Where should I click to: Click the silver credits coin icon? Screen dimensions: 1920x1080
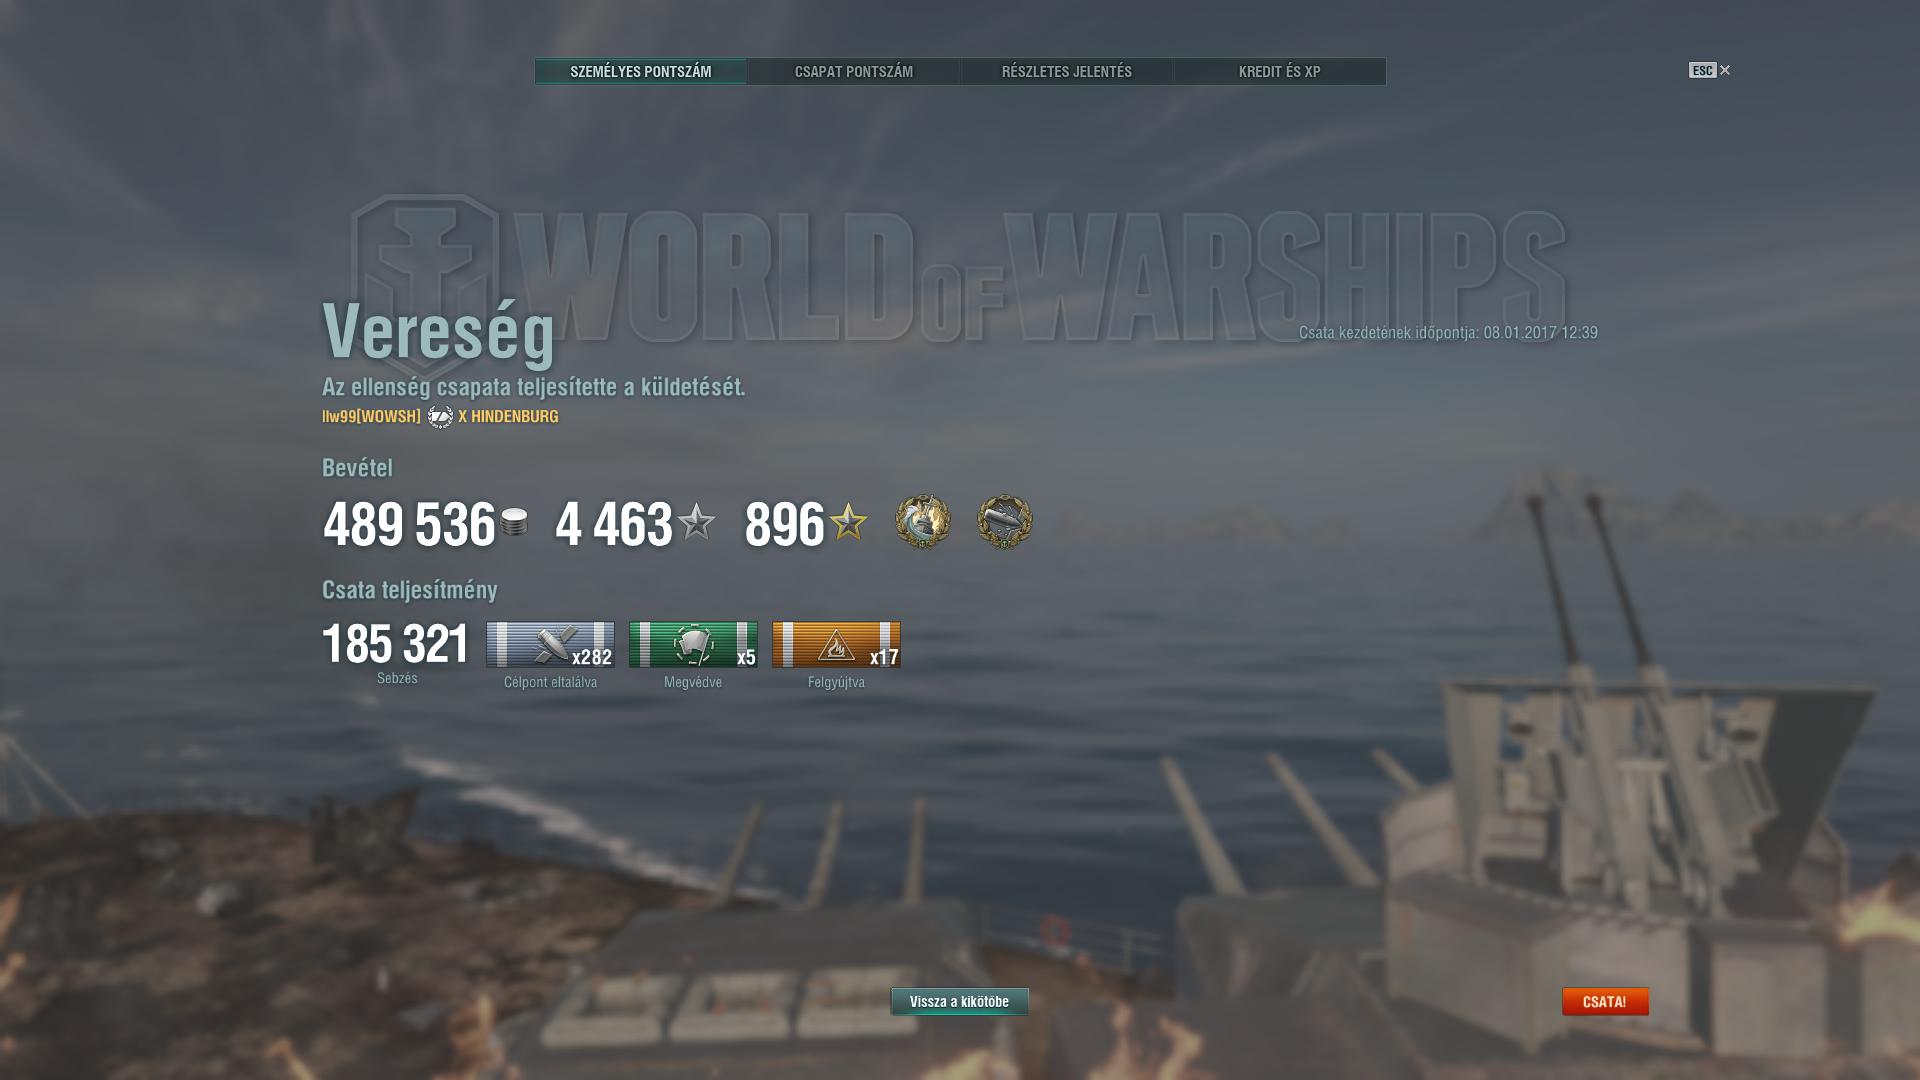pyautogui.click(x=514, y=522)
